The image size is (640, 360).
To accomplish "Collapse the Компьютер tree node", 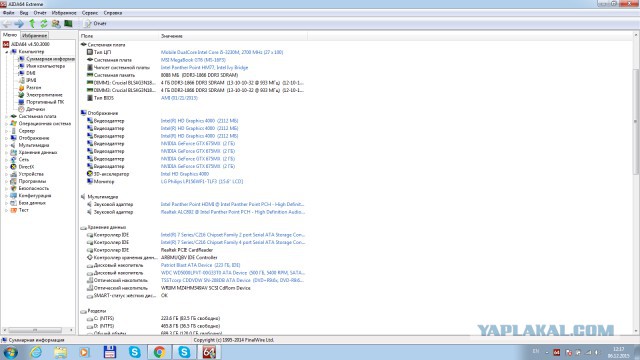I will [x=7, y=52].
